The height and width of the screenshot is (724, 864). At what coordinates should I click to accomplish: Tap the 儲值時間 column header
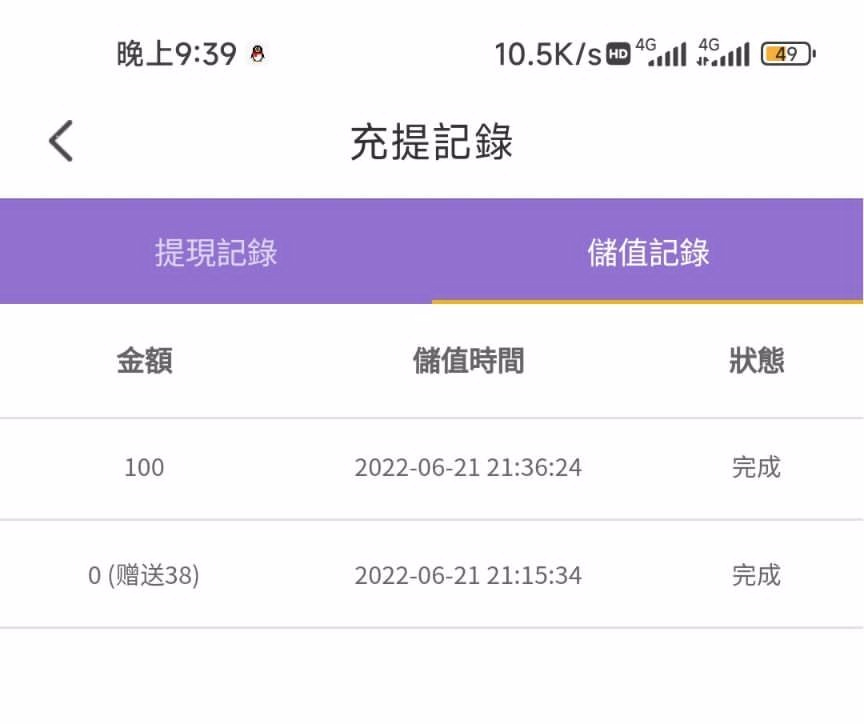pos(468,361)
